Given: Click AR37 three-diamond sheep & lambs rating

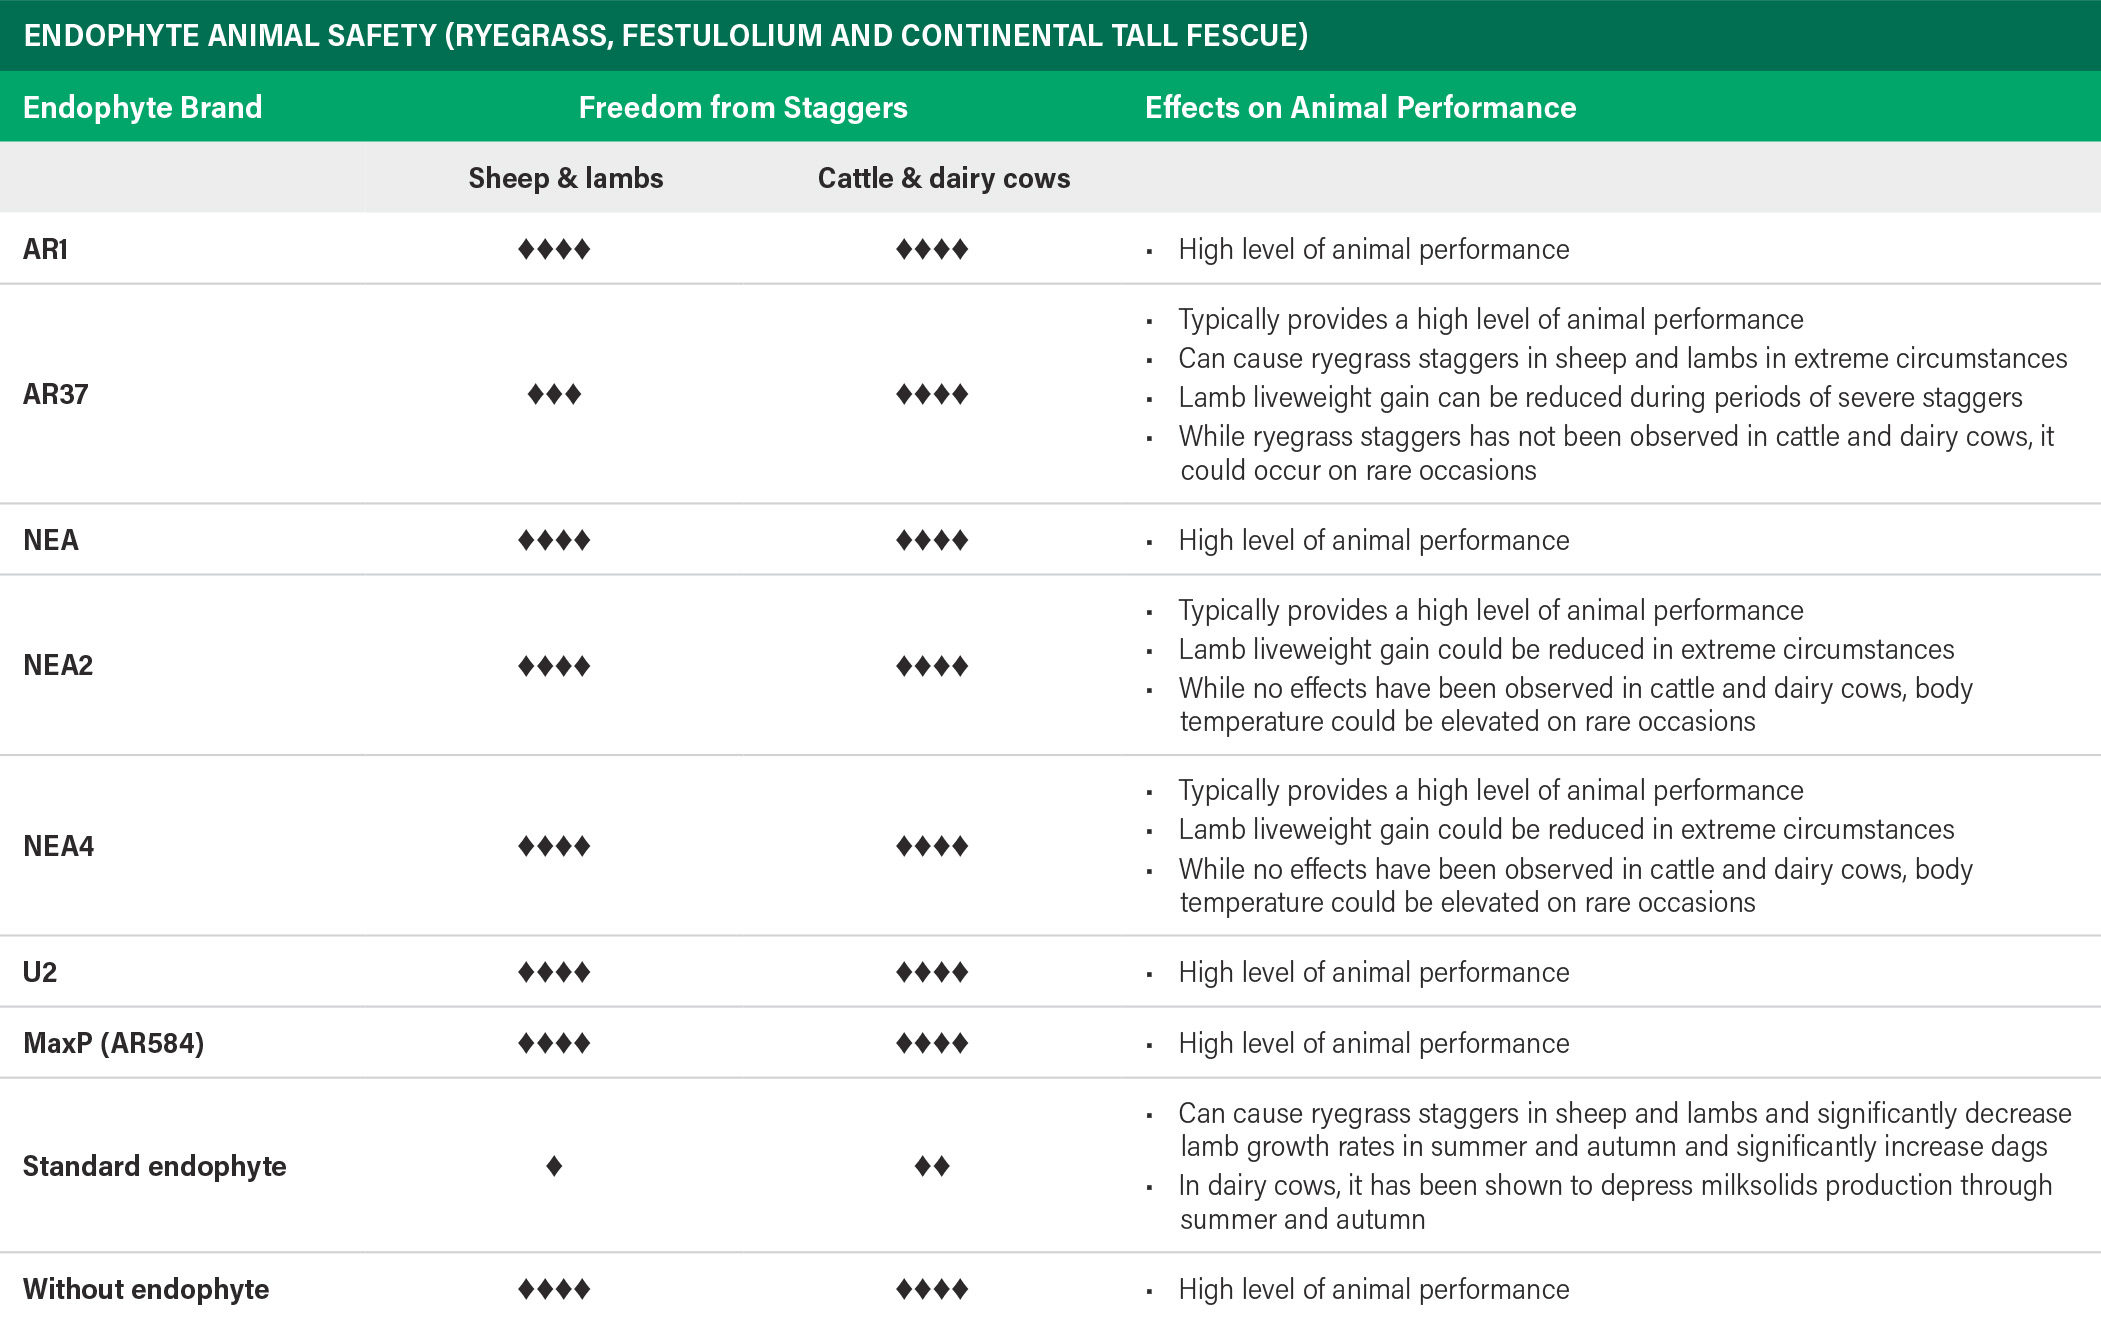Looking at the screenshot, I should 554,394.
